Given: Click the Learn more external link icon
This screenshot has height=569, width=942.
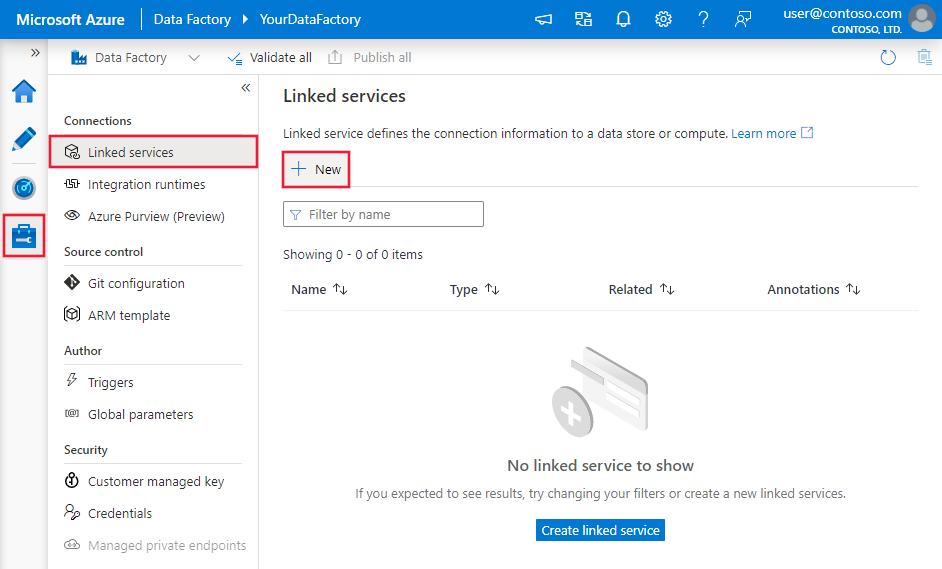Looking at the screenshot, I should coord(807,133).
